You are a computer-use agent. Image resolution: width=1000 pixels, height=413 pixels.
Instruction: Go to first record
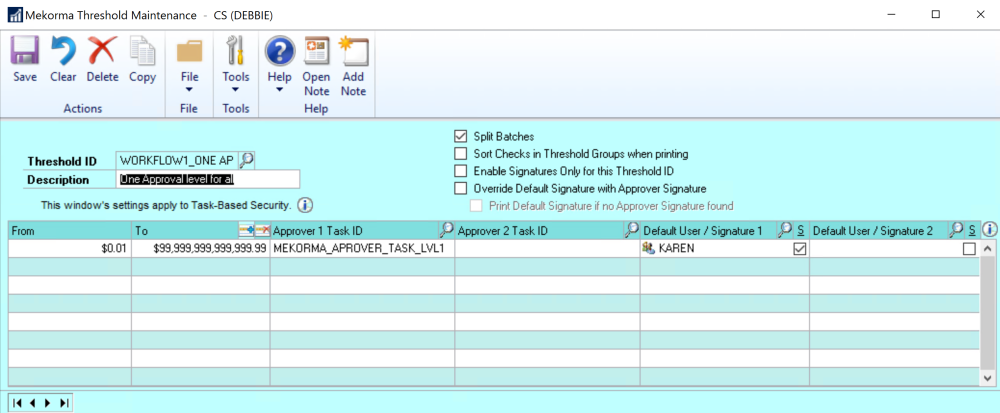17,403
